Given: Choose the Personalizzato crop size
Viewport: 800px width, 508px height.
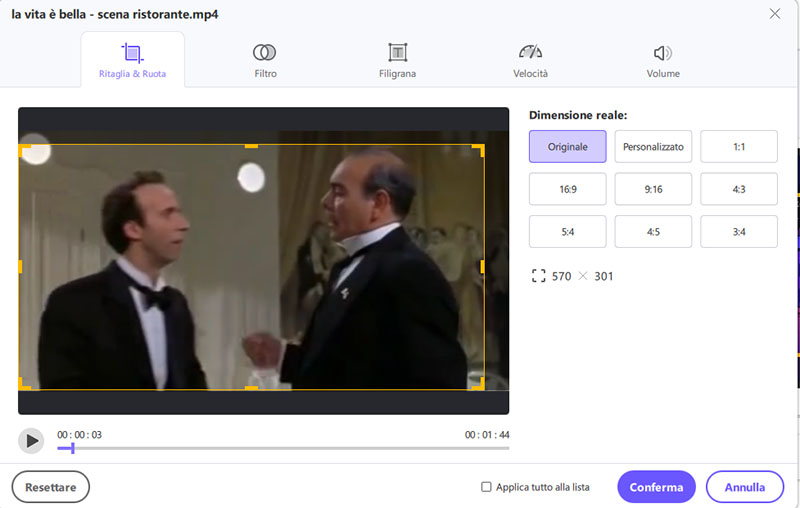Looking at the screenshot, I should coord(653,146).
